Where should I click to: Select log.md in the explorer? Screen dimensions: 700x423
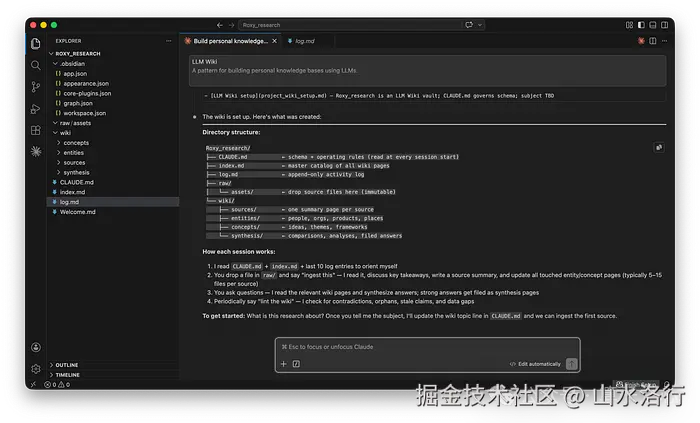point(113,202)
